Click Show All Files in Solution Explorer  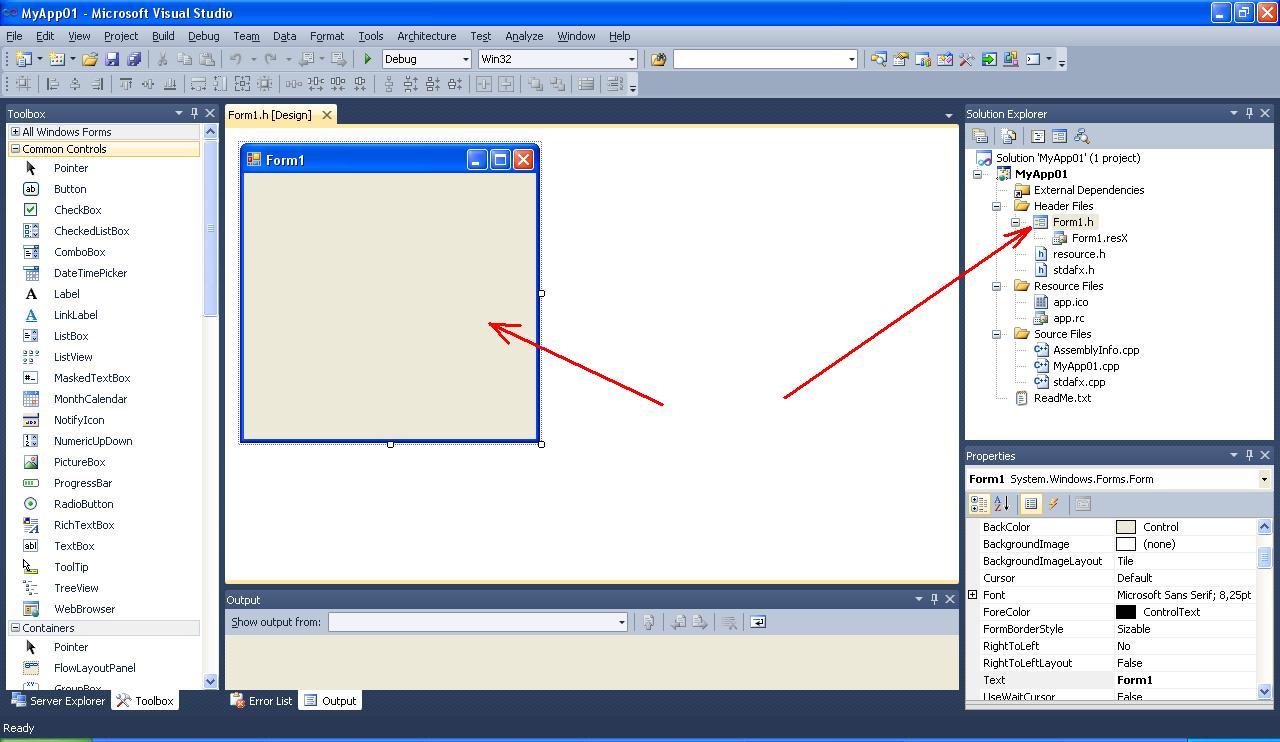(x=1008, y=136)
